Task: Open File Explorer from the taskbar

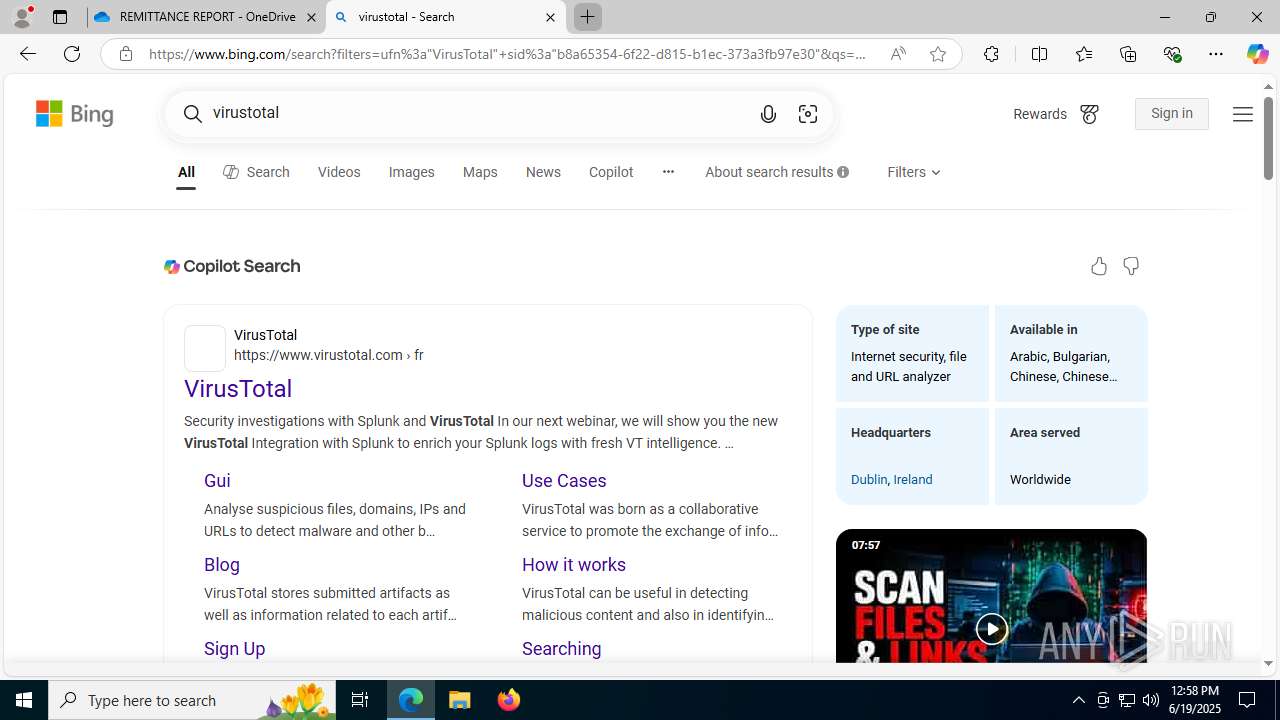Action: pyautogui.click(x=460, y=700)
